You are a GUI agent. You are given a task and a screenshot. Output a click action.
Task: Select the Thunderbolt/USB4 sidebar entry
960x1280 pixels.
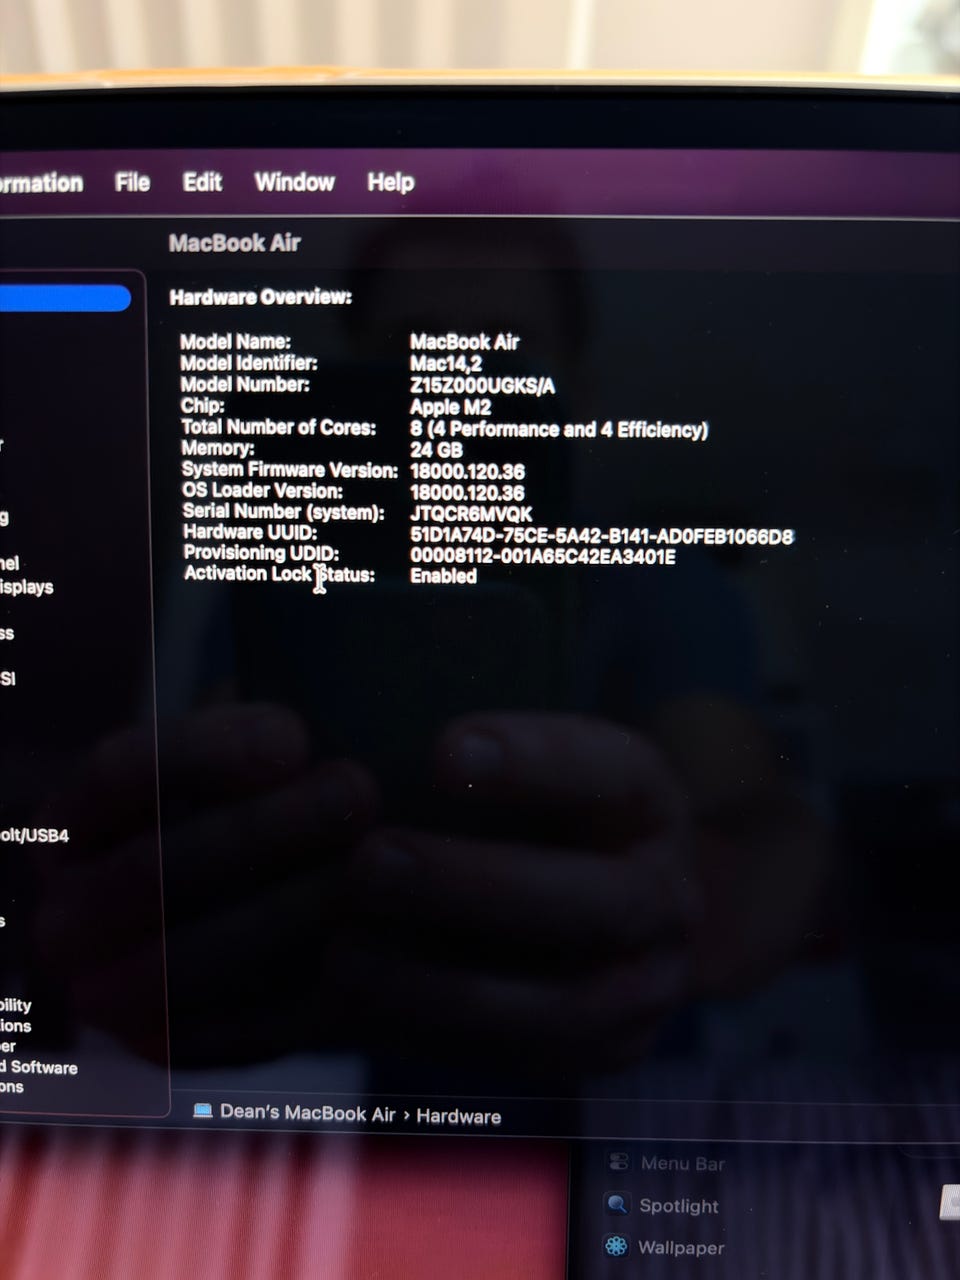[x=35, y=835]
